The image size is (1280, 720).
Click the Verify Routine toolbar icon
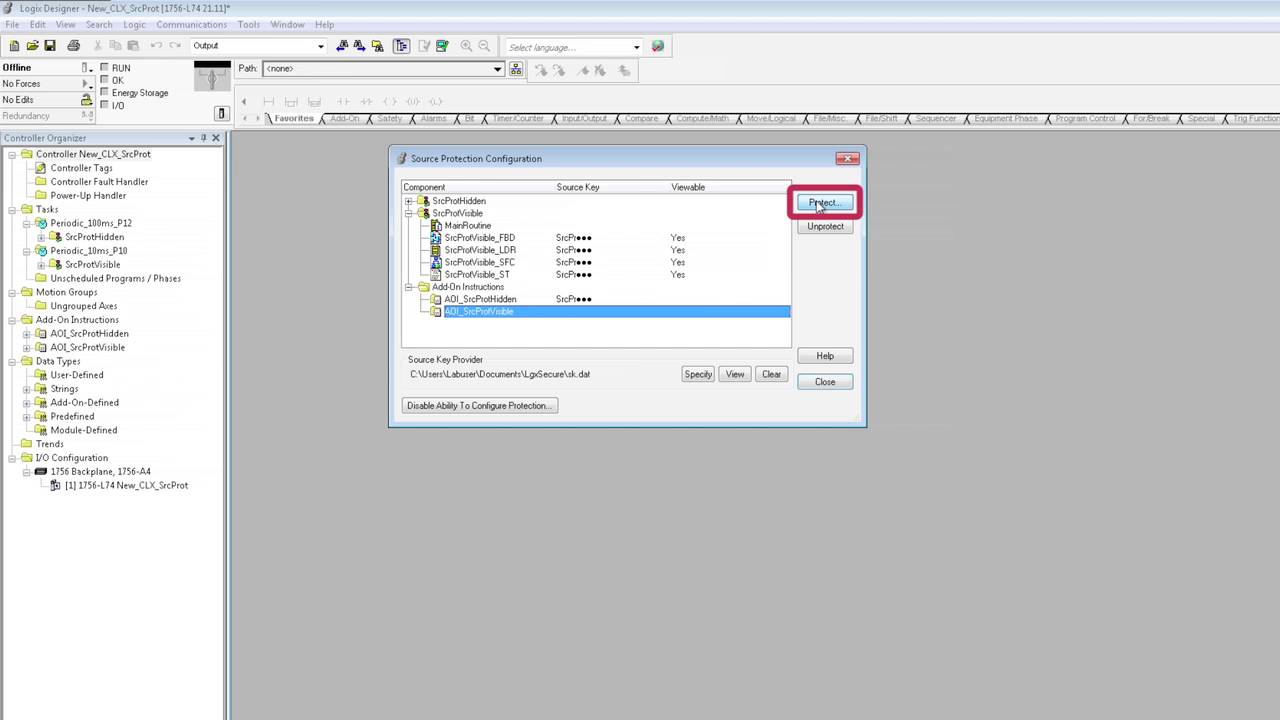click(424, 46)
